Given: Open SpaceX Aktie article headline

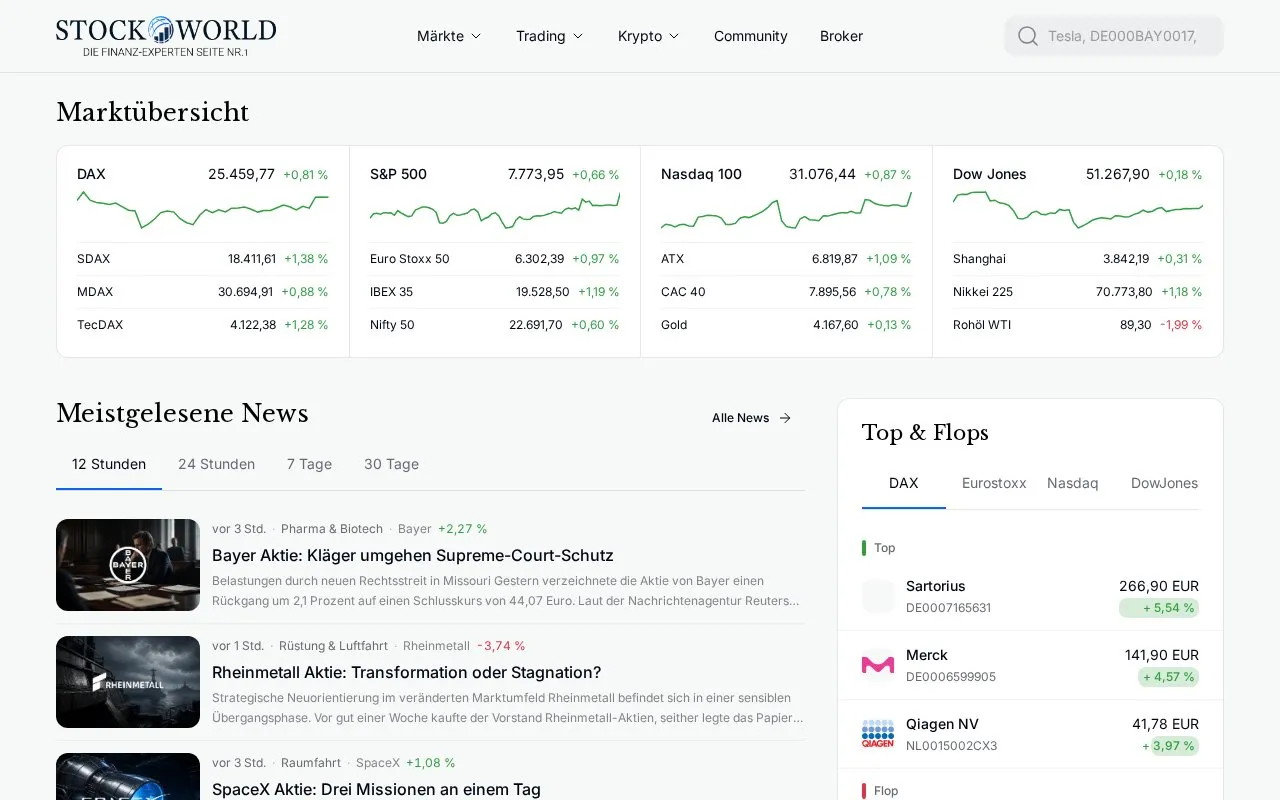Looking at the screenshot, I should (376, 789).
